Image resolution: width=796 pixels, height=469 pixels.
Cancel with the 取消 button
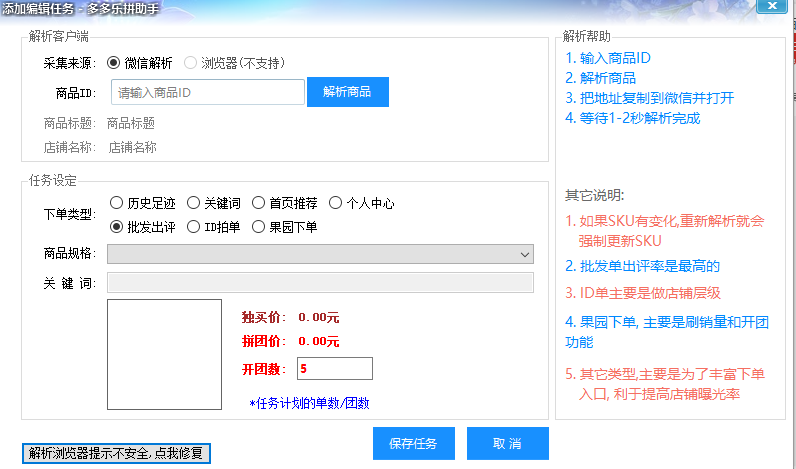[x=508, y=444]
